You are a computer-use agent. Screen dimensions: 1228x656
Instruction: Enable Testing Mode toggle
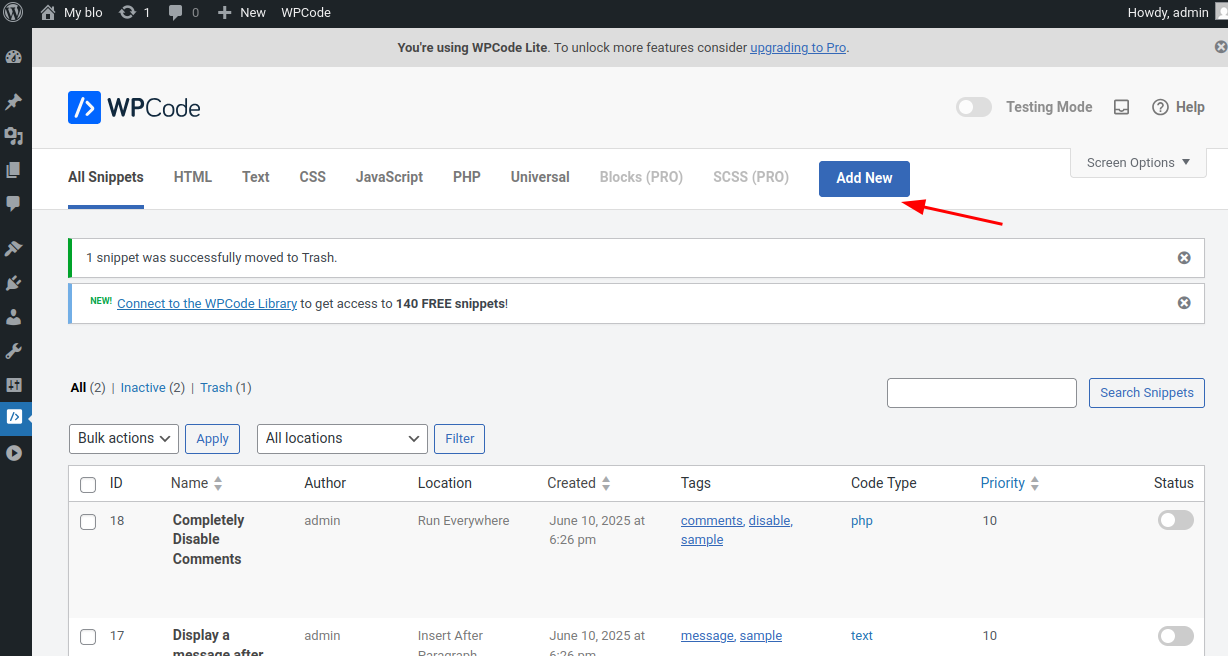974,107
